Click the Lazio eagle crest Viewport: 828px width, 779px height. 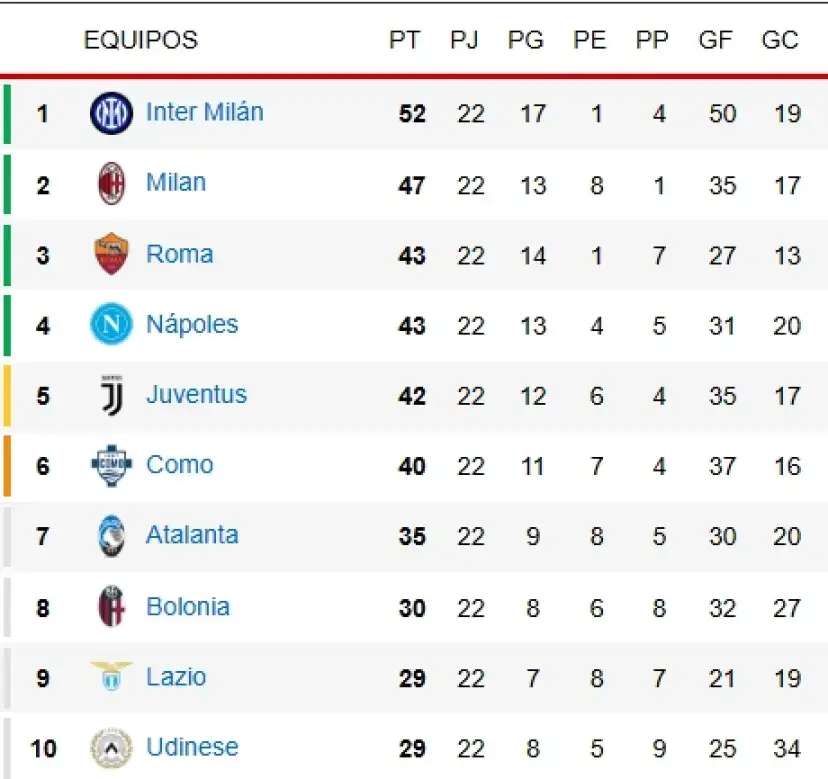[x=111, y=677]
